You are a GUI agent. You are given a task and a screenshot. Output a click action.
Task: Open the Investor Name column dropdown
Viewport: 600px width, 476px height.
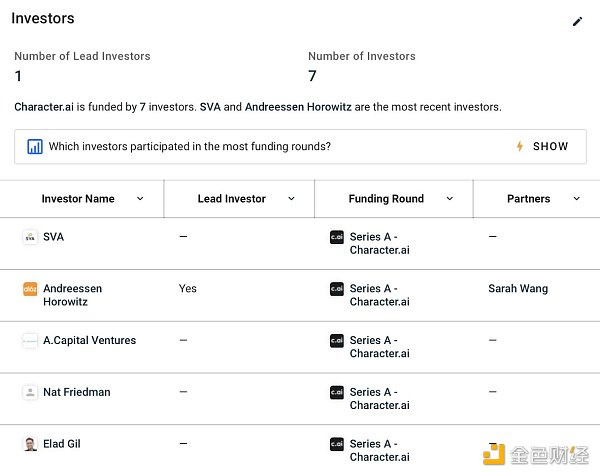(140, 199)
